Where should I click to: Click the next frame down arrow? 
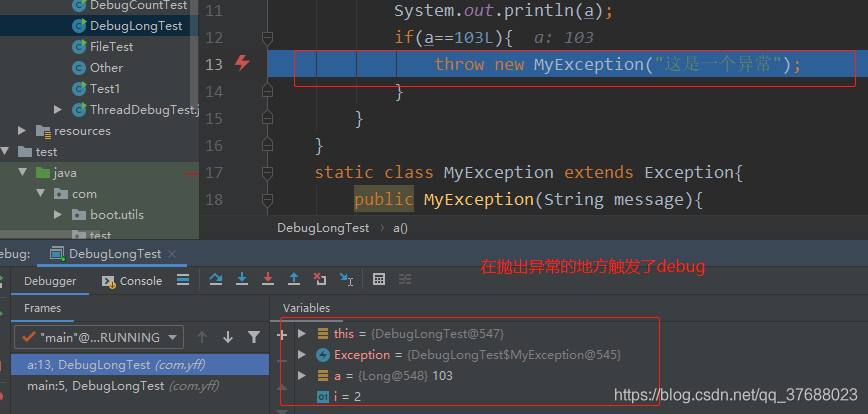point(228,337)
